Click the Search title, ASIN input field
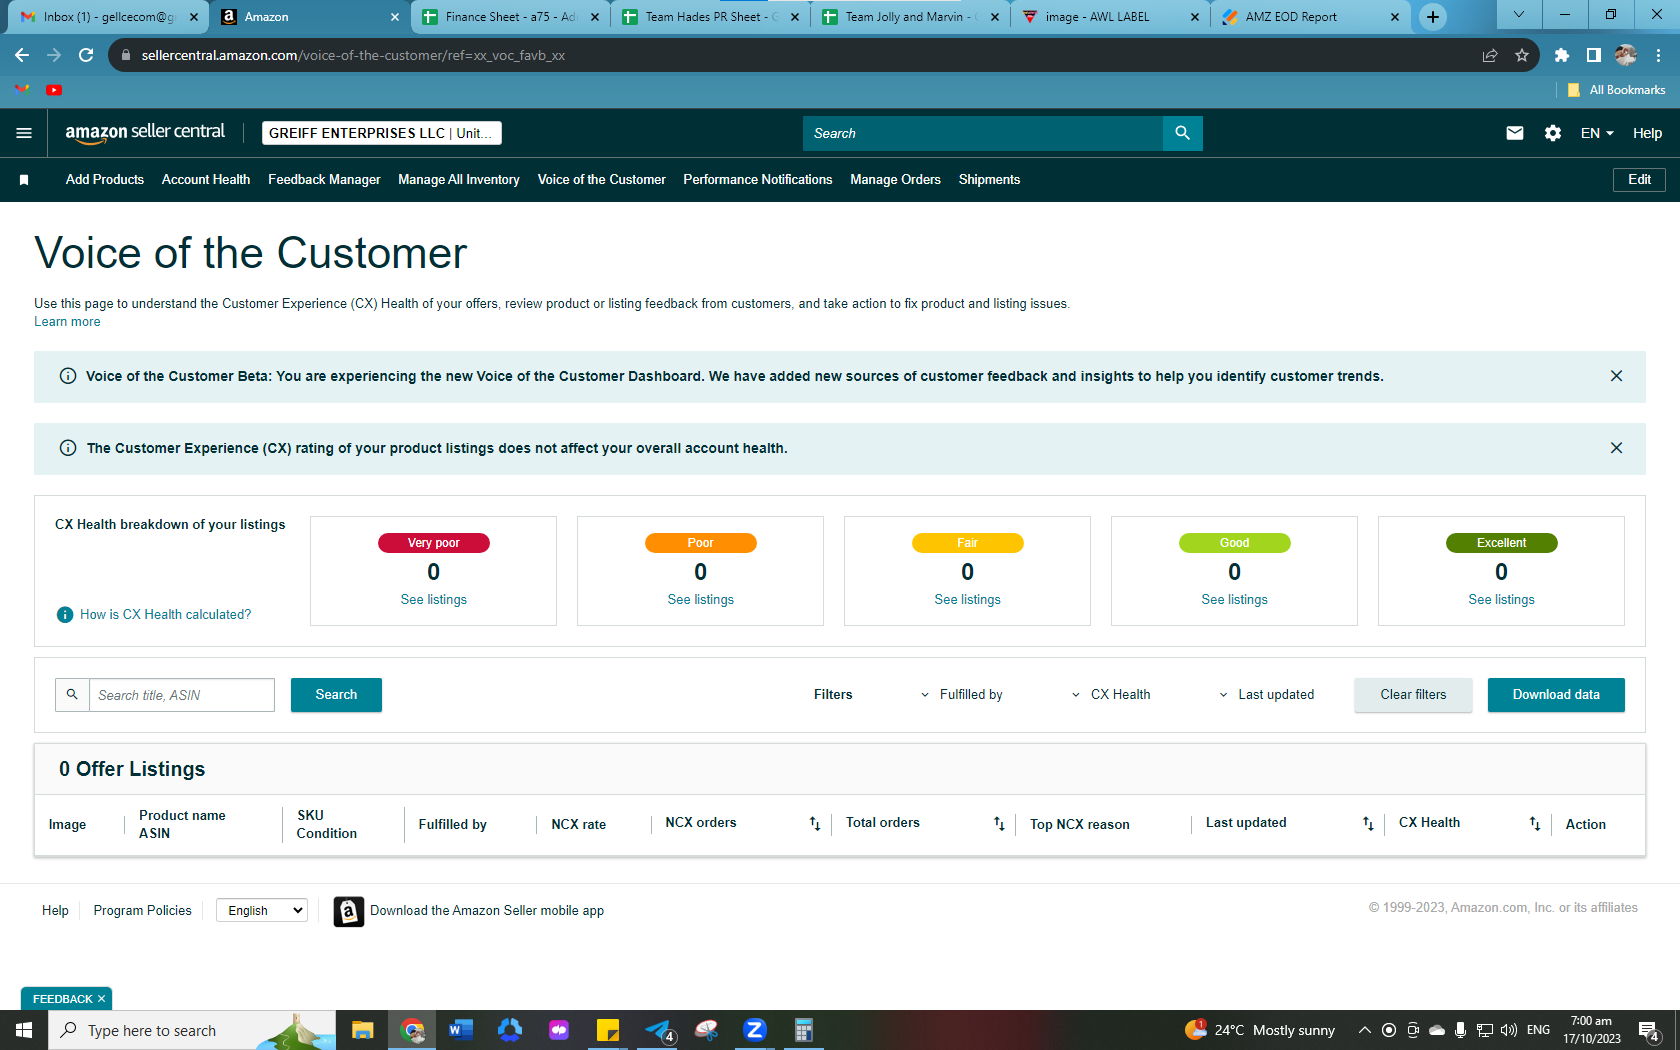Screen dimensions: 1680x1050 click(x=182, y=695)
